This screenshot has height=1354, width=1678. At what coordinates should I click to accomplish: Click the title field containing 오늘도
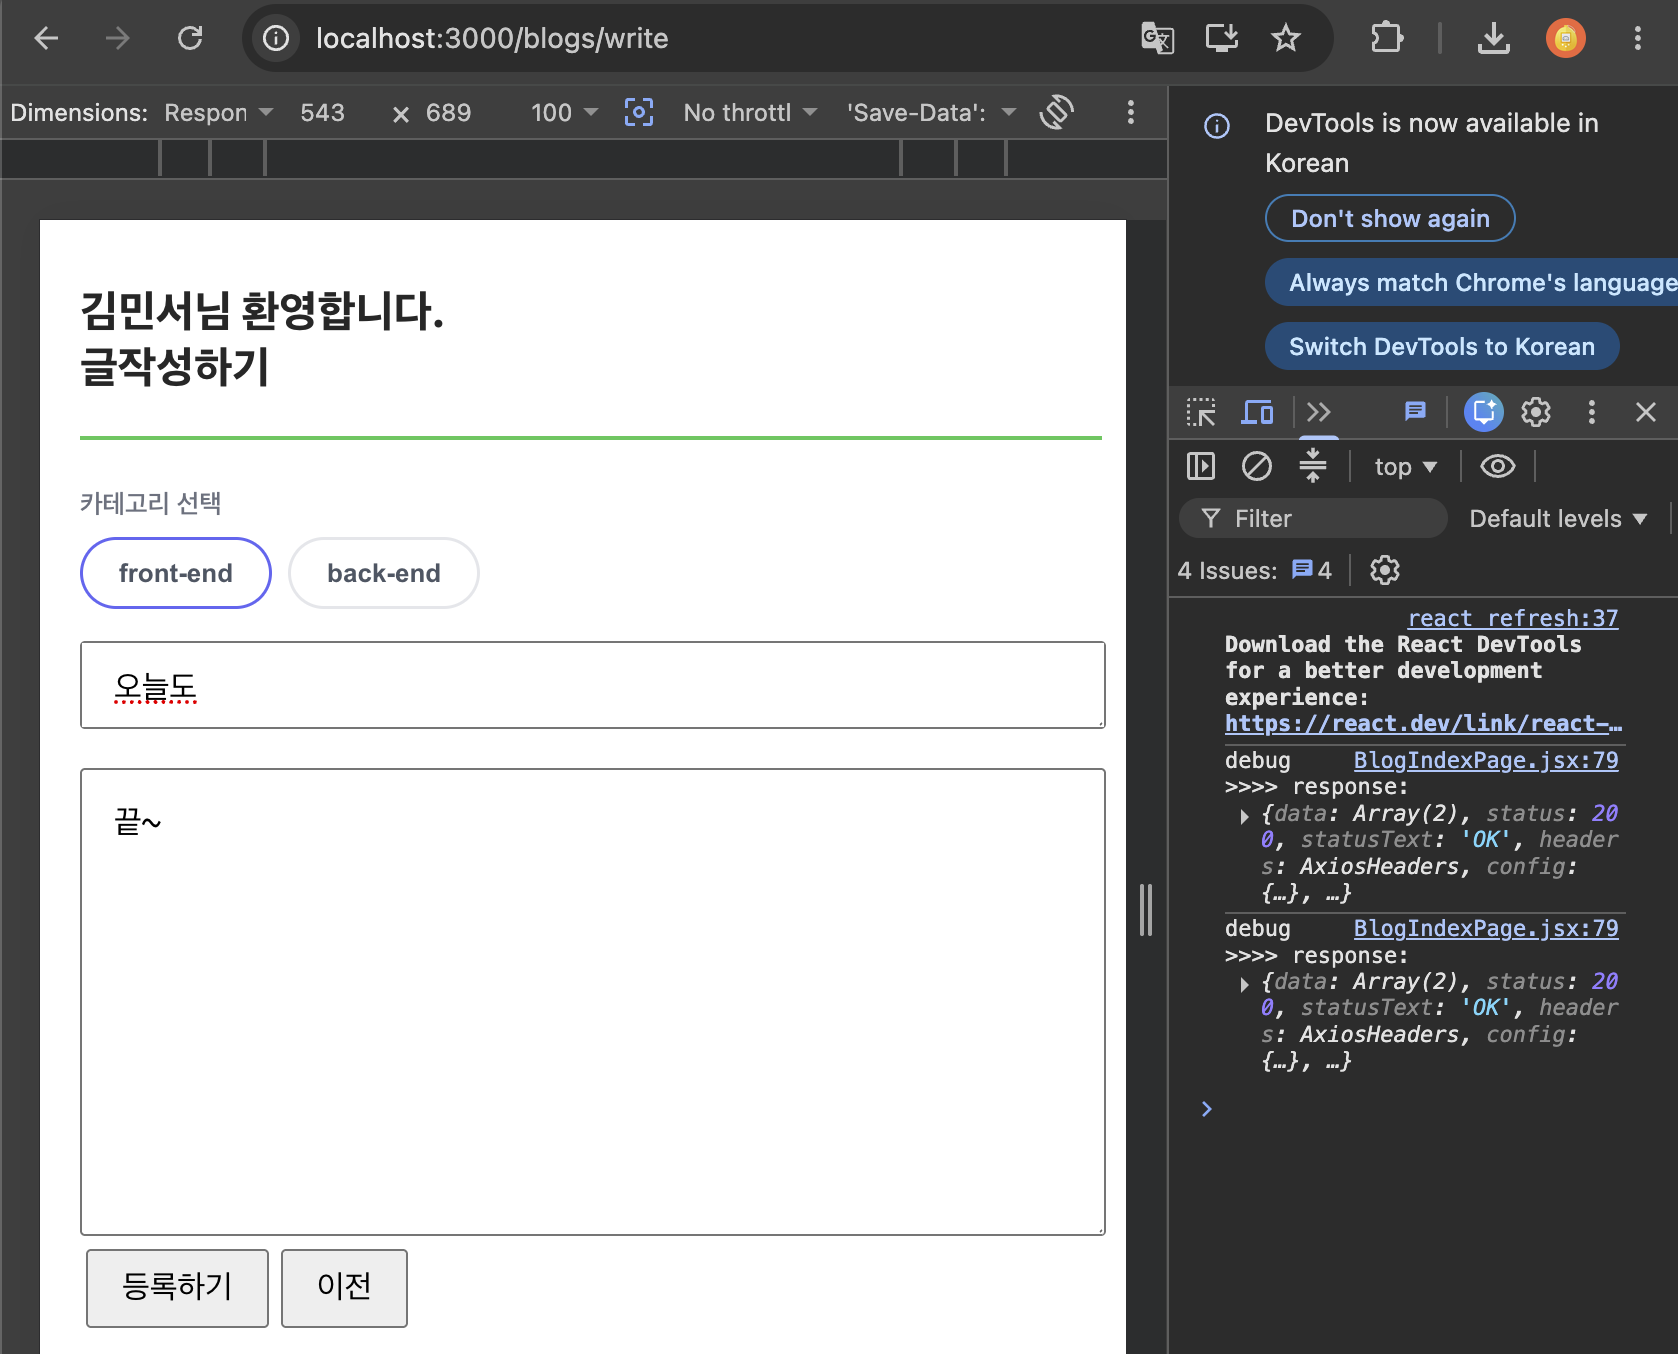(x=593, y=685)
